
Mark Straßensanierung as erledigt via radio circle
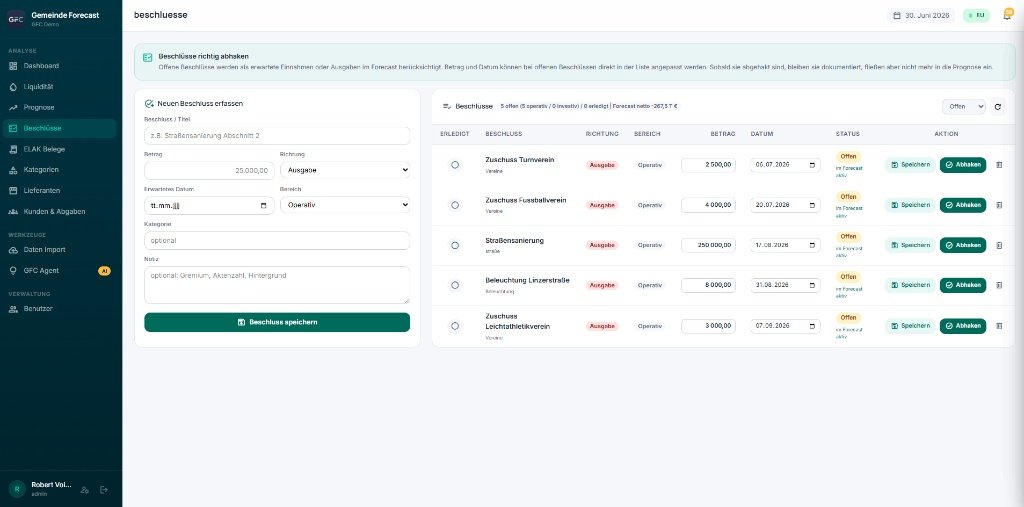click(455, 246)
